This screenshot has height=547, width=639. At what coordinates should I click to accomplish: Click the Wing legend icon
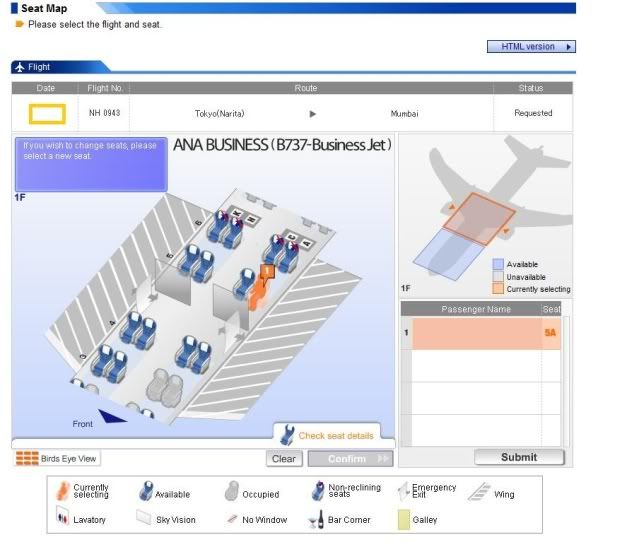(x=479, y=492)
